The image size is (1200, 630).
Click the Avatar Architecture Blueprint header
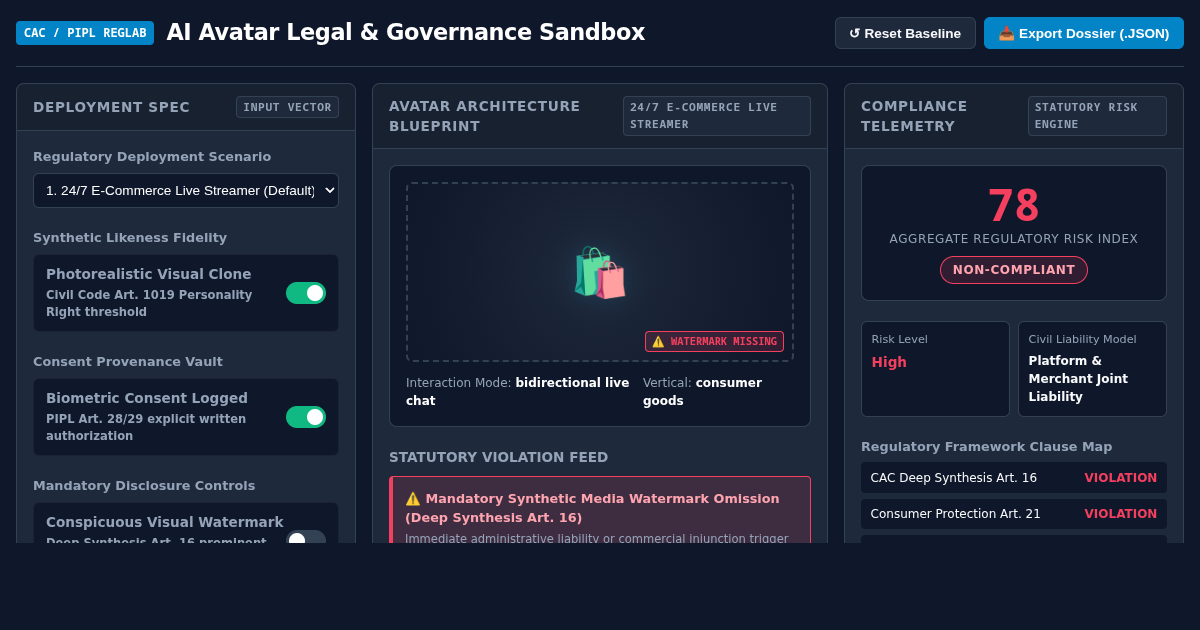point(600,116)
